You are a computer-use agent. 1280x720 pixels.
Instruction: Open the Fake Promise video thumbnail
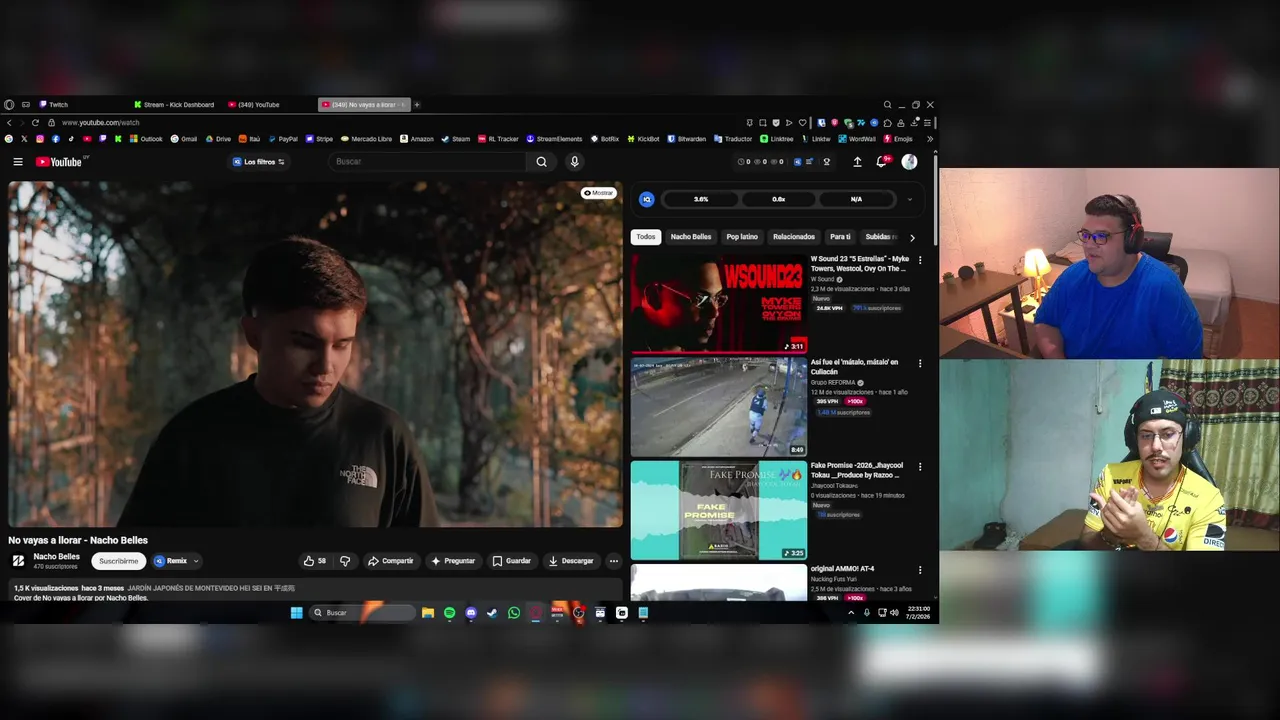click(x=718, y=510)
